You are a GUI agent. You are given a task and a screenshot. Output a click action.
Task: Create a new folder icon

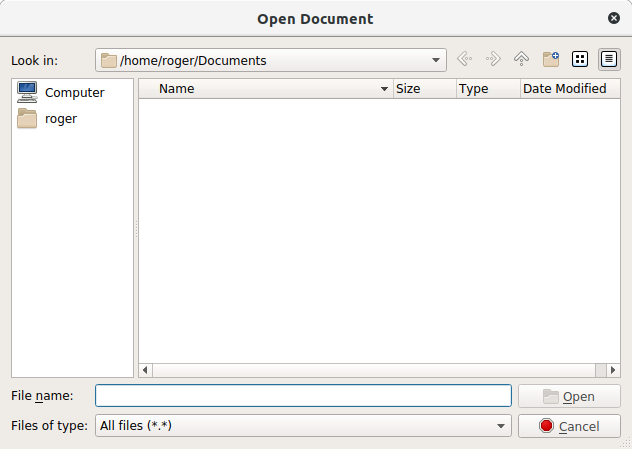click(x=550, y=60)
